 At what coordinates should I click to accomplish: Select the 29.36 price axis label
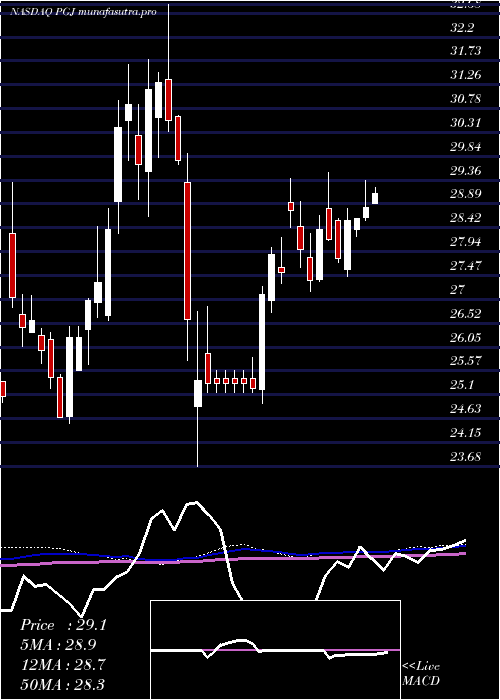[466, 170]
